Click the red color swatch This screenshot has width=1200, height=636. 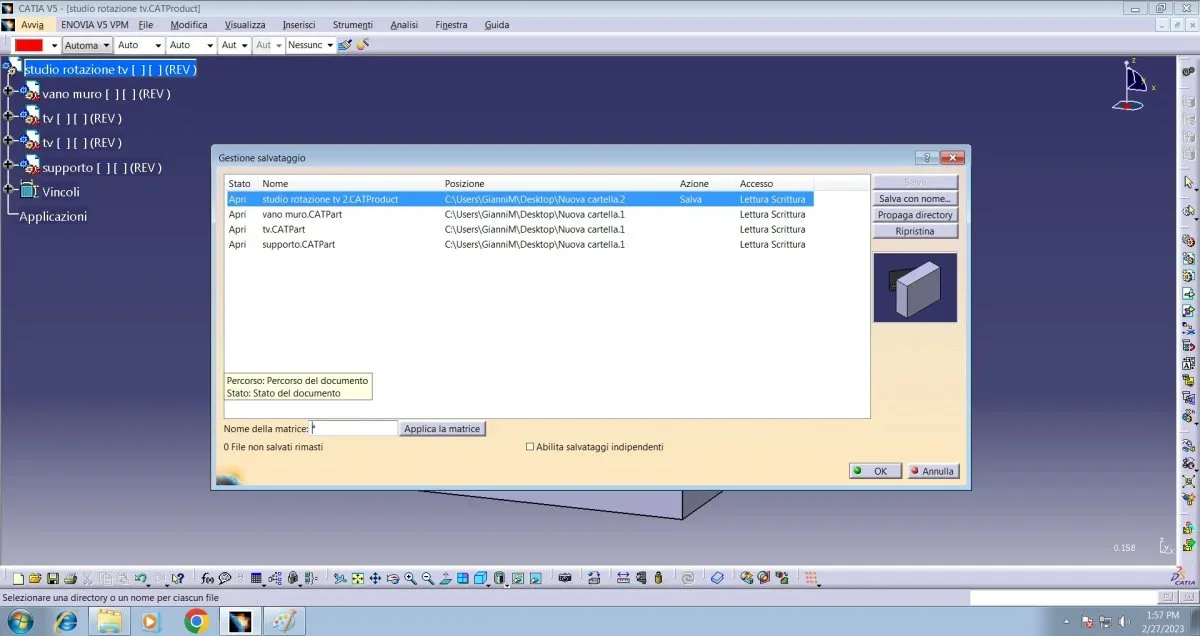[x=29, y=46]
